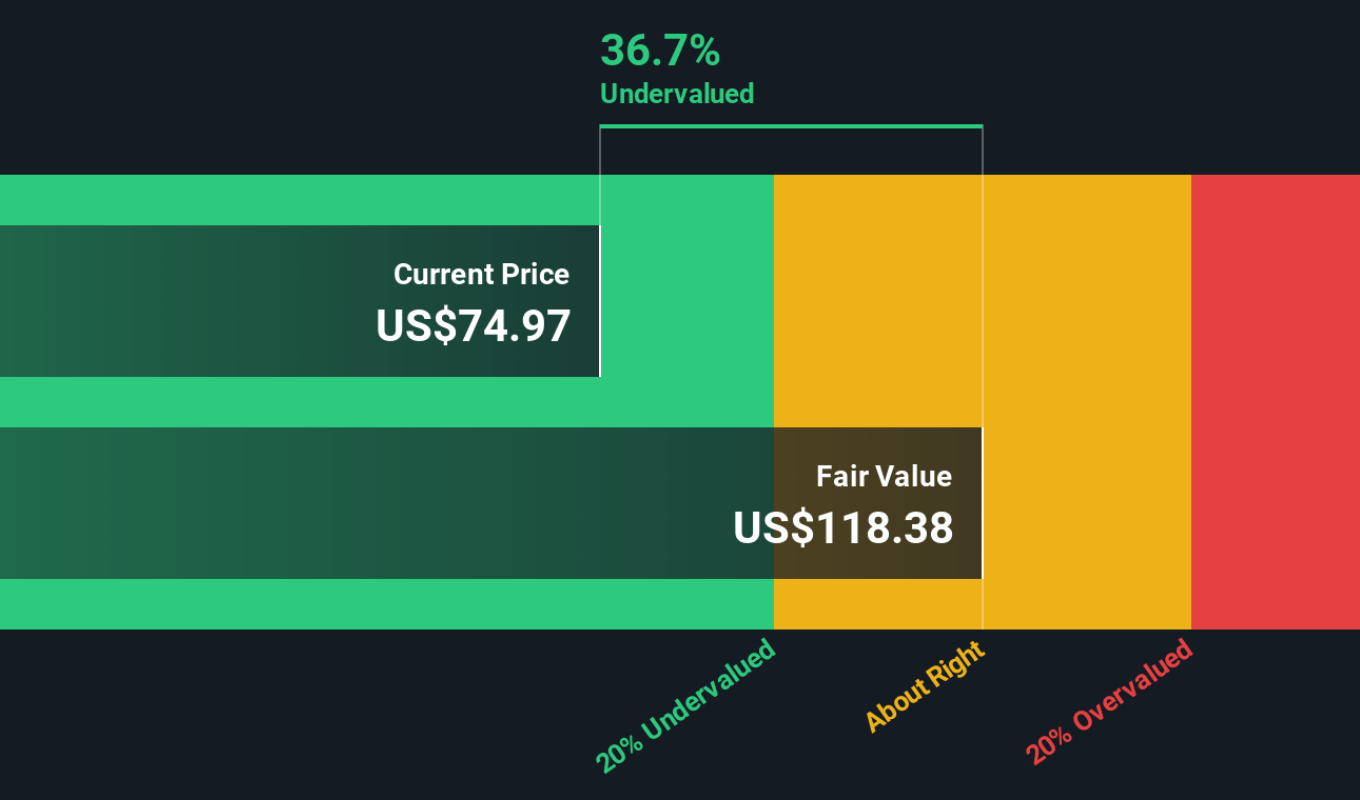Click the 20% Undervalued axis label
This screenshot has height=800, width=1360.
(x=686, y=706)
